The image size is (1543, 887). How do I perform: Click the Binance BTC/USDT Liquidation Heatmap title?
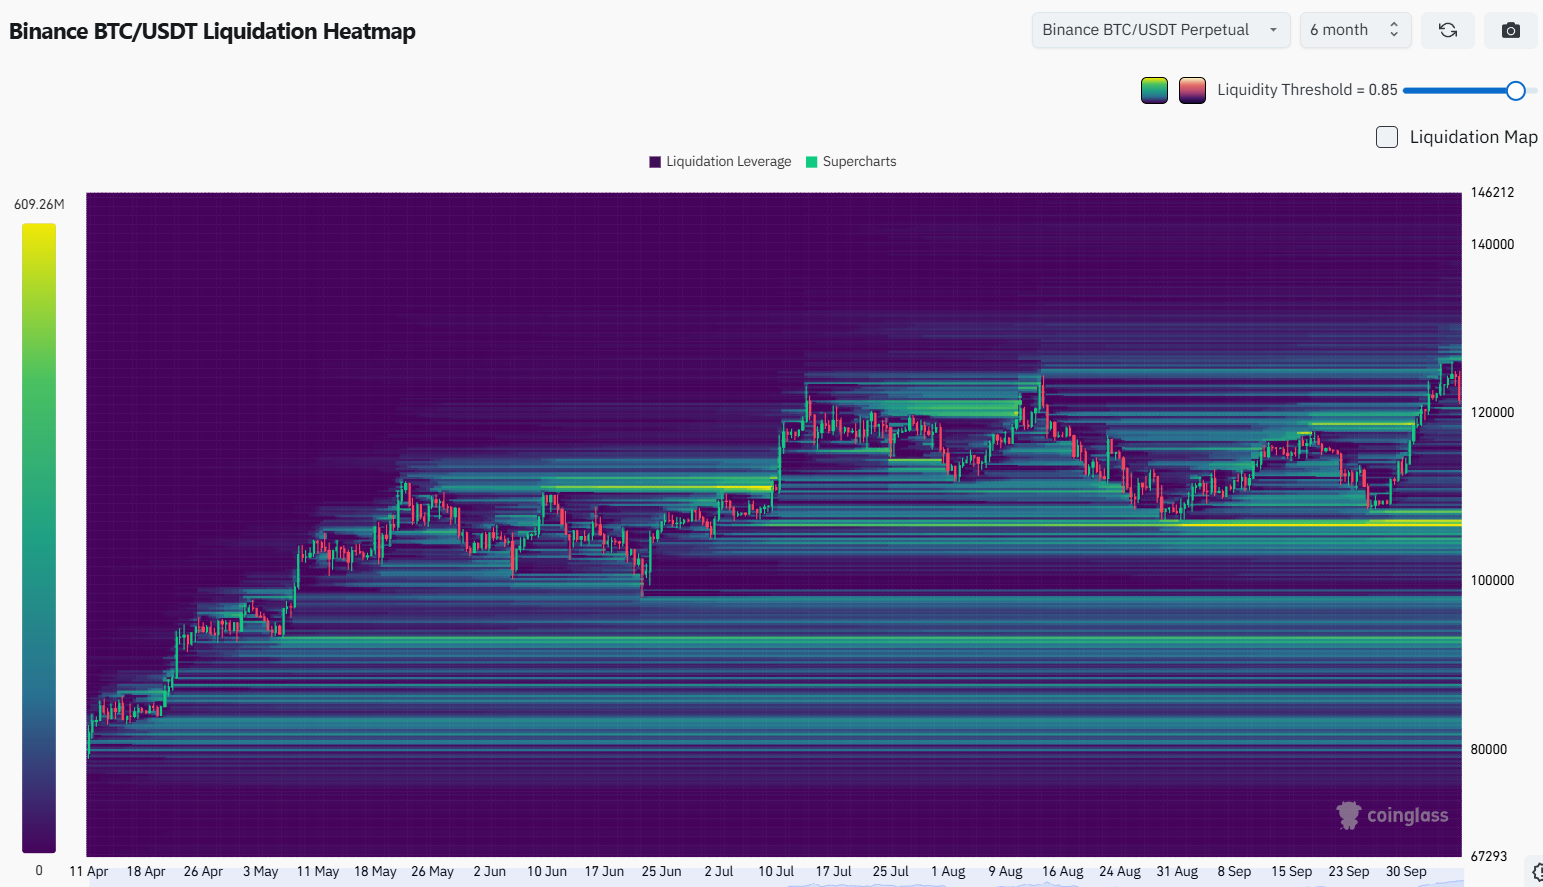pos(212,31)
